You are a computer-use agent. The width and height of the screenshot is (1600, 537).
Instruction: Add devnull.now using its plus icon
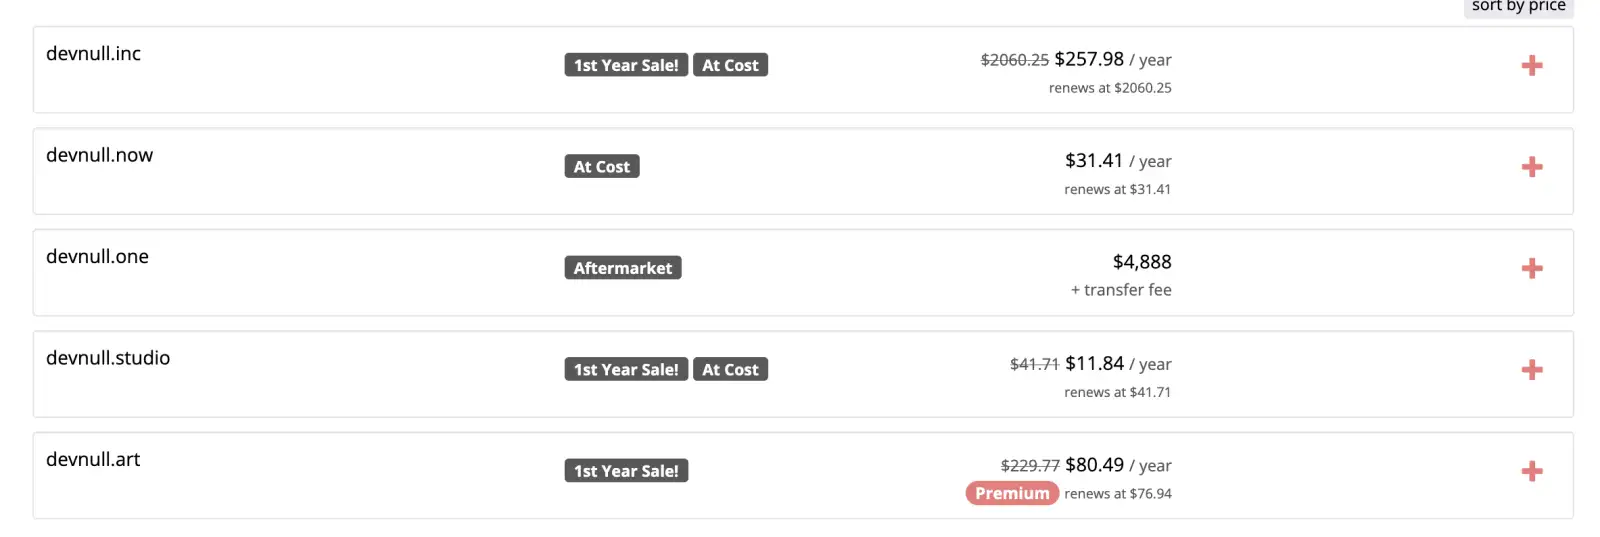1531,167
